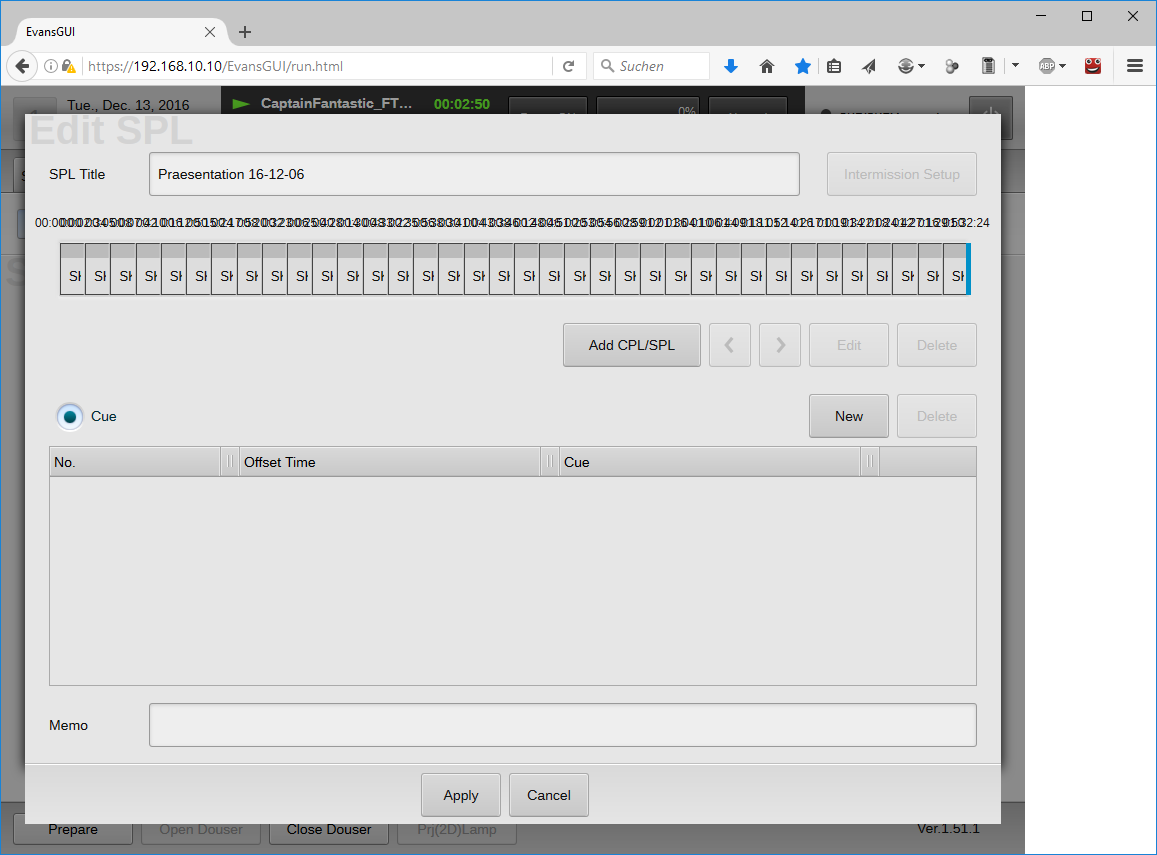Expand the Adblock Plus dropdown arrow
The image size is (1157, 855).
click(1062, 66)
